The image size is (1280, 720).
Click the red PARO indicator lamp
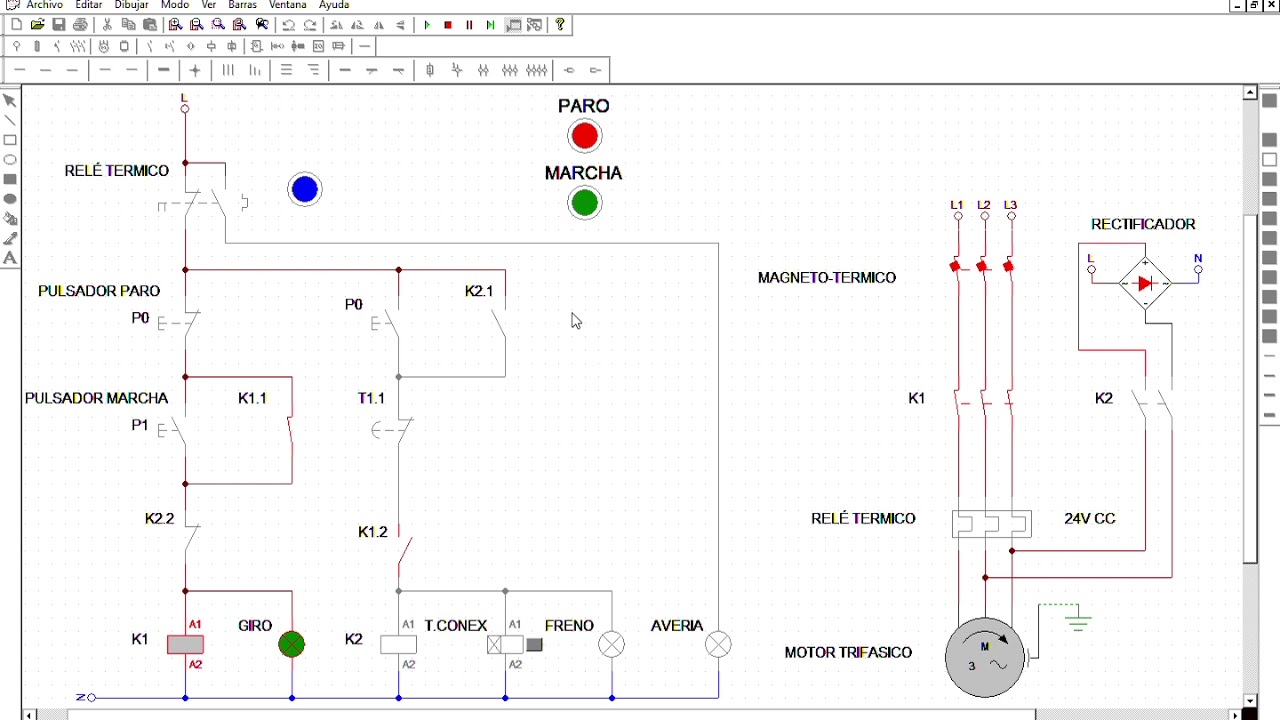584,136
